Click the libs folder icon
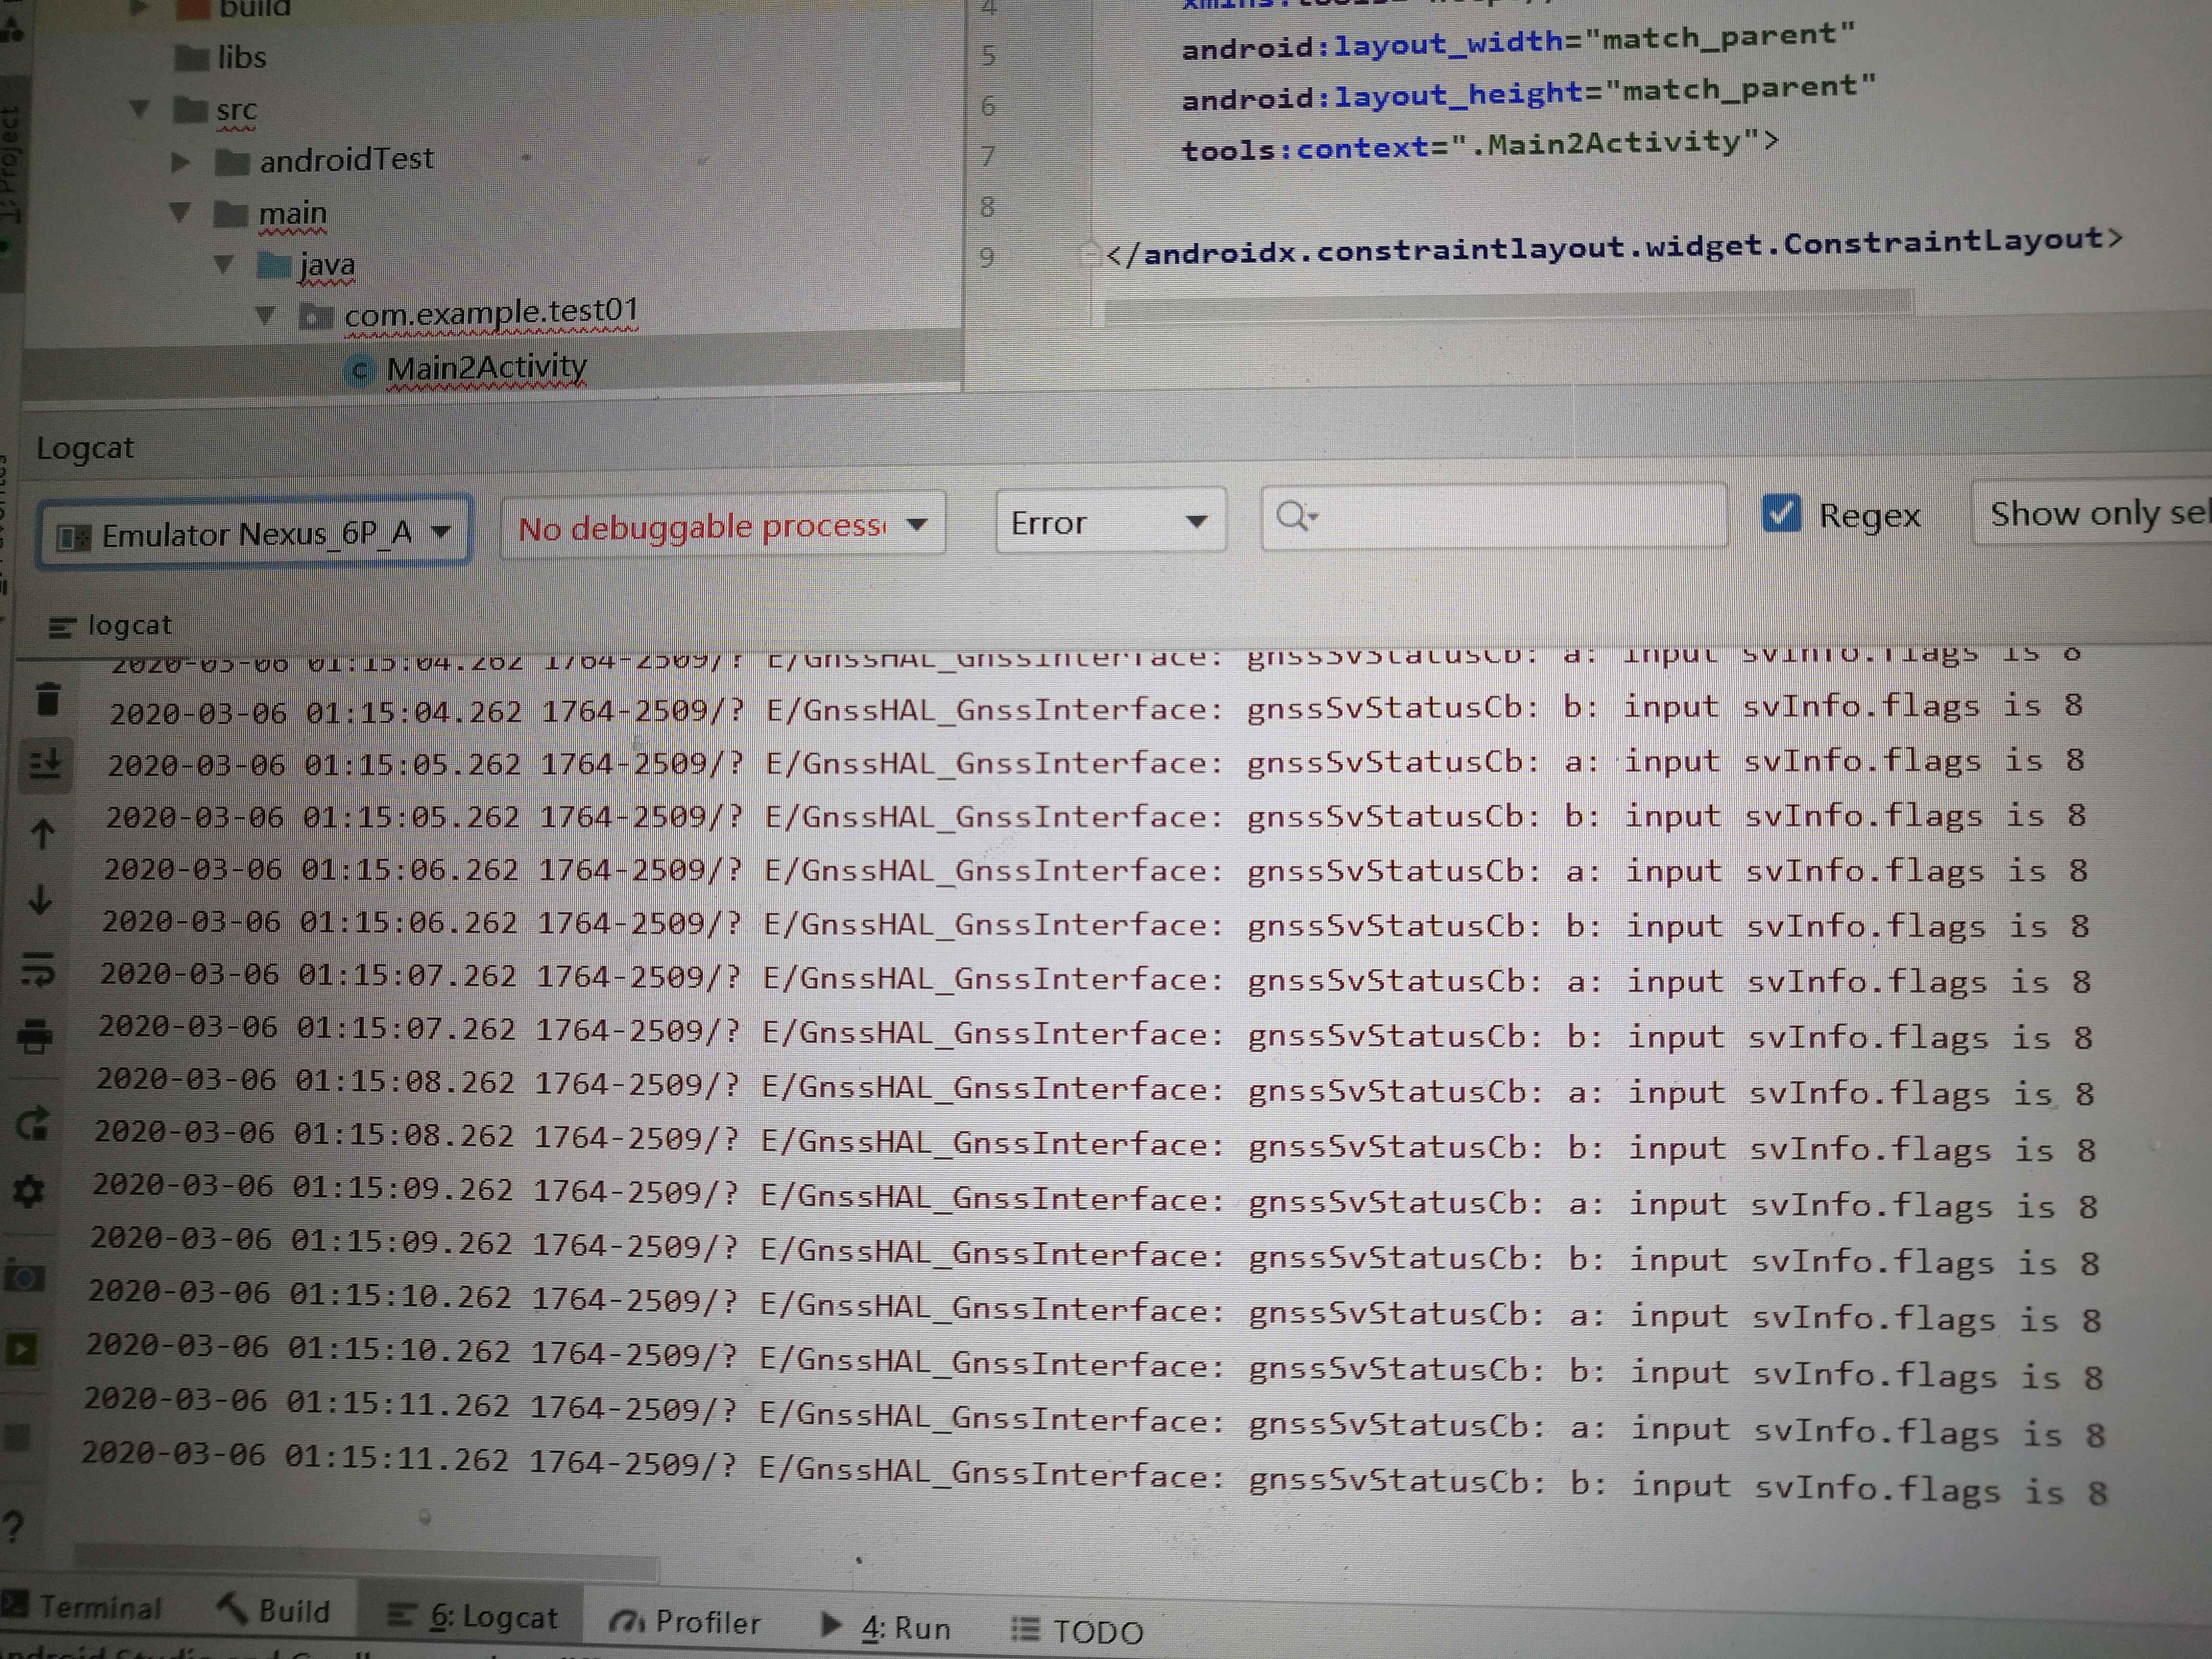Image resolution: width=2212 pixels, height=1659 pixels. 190,58
